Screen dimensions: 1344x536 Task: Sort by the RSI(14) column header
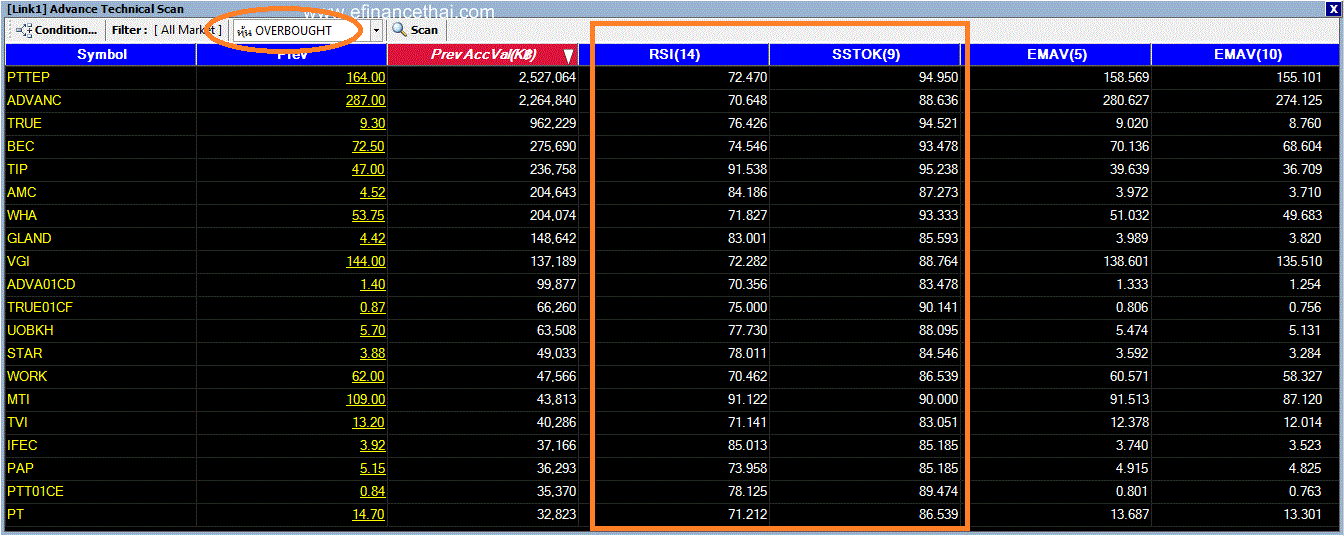coord(674,54)
